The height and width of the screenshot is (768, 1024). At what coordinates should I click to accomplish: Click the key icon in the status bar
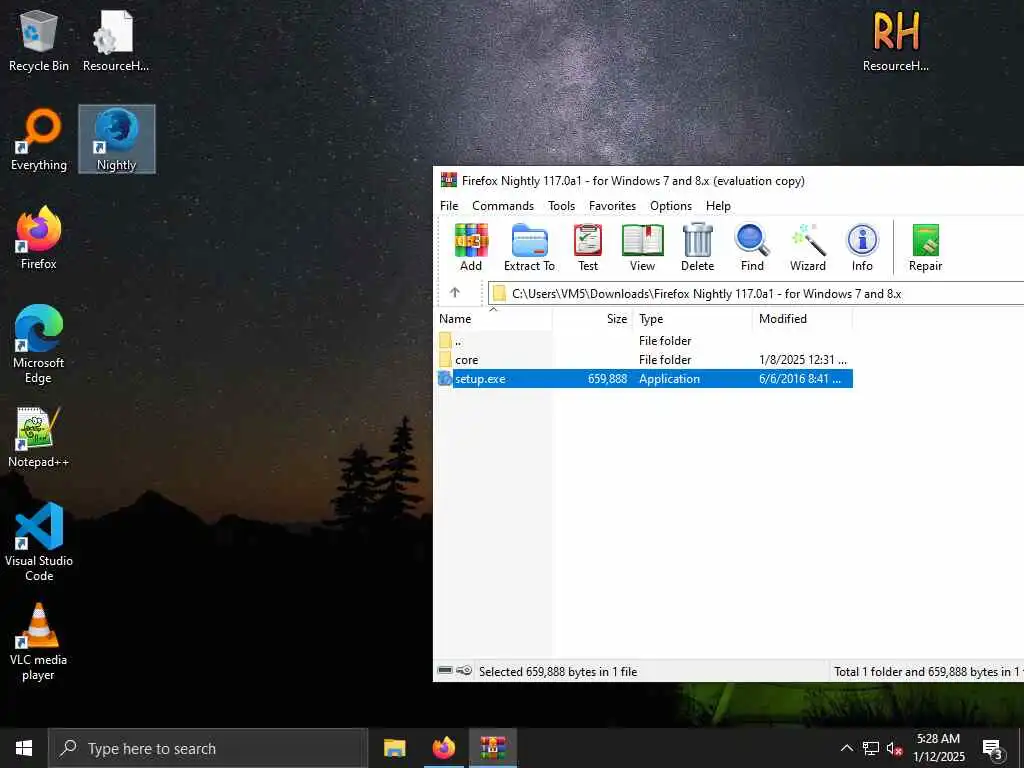464,671
